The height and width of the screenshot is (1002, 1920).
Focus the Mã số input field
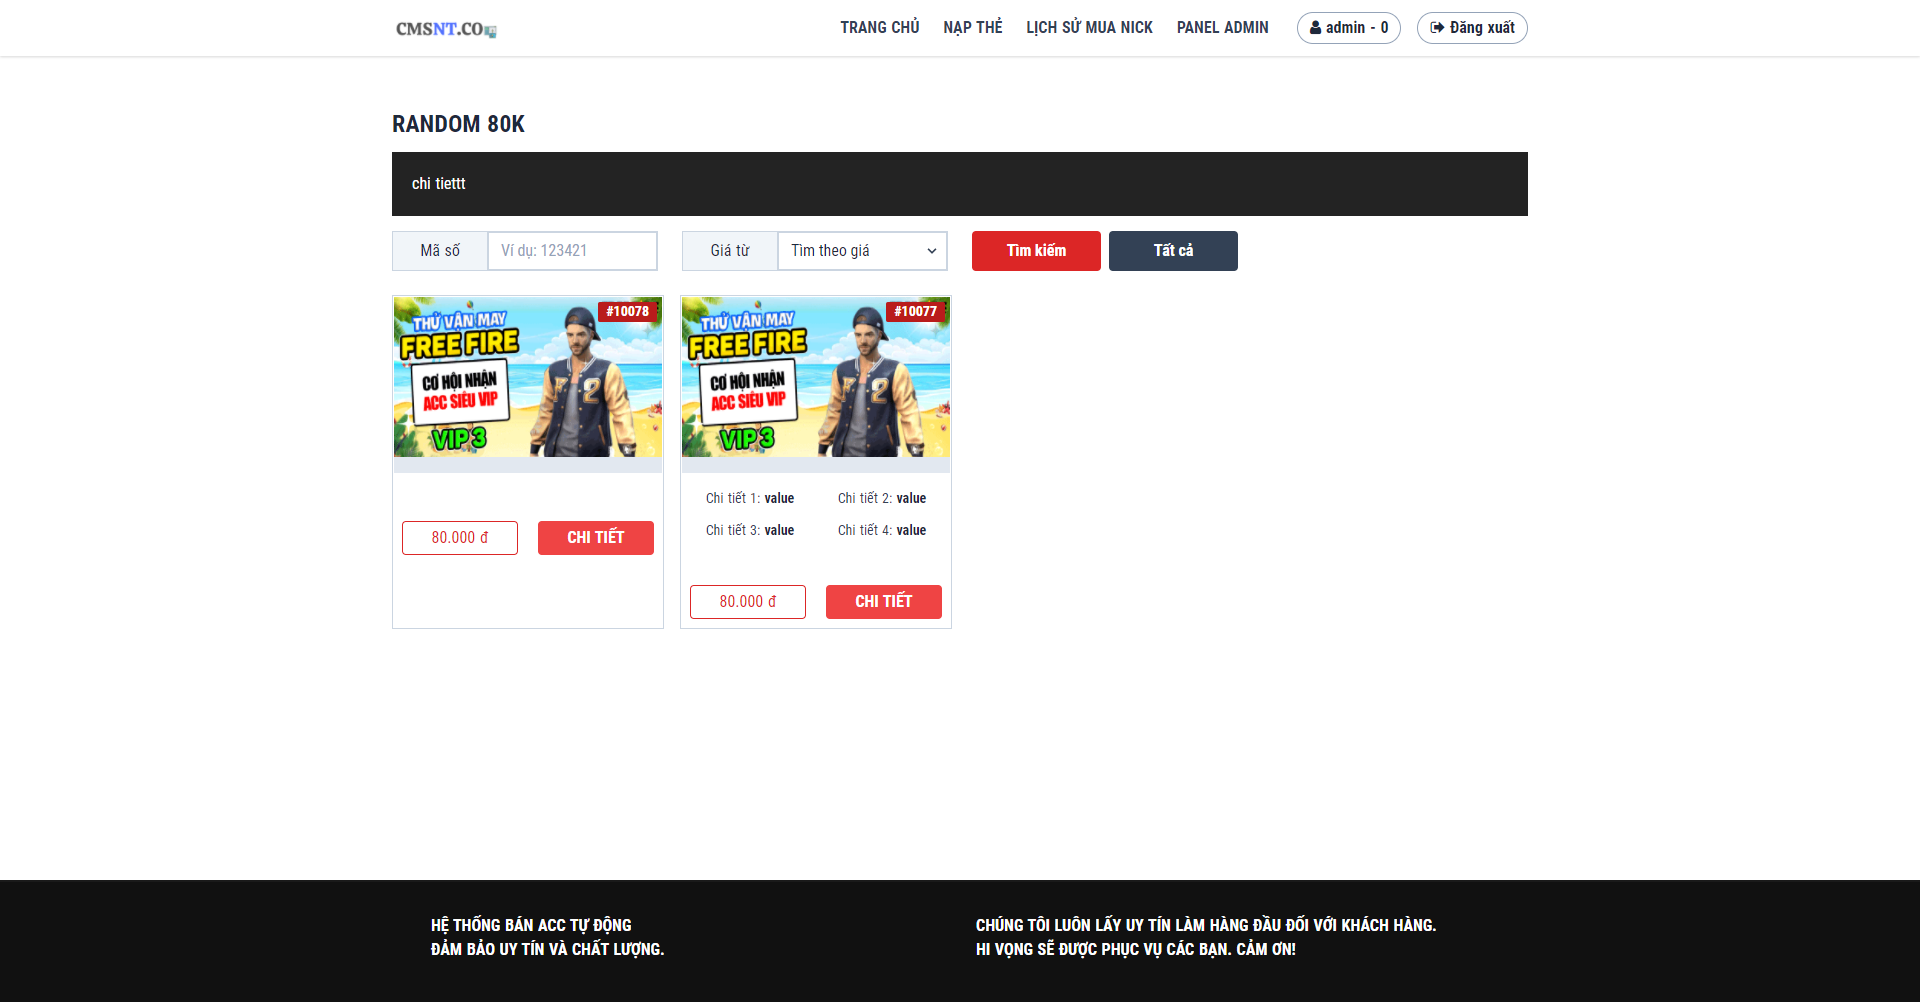[572, 251]
